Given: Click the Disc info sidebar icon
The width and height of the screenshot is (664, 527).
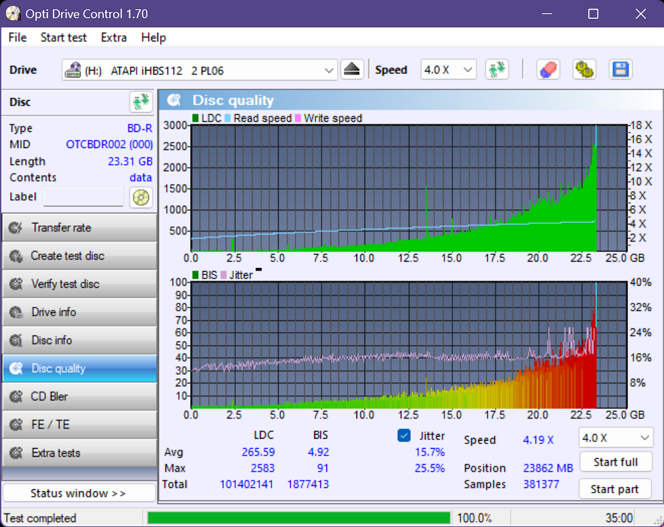Looking at the screenshot, I should click(16, 340).
